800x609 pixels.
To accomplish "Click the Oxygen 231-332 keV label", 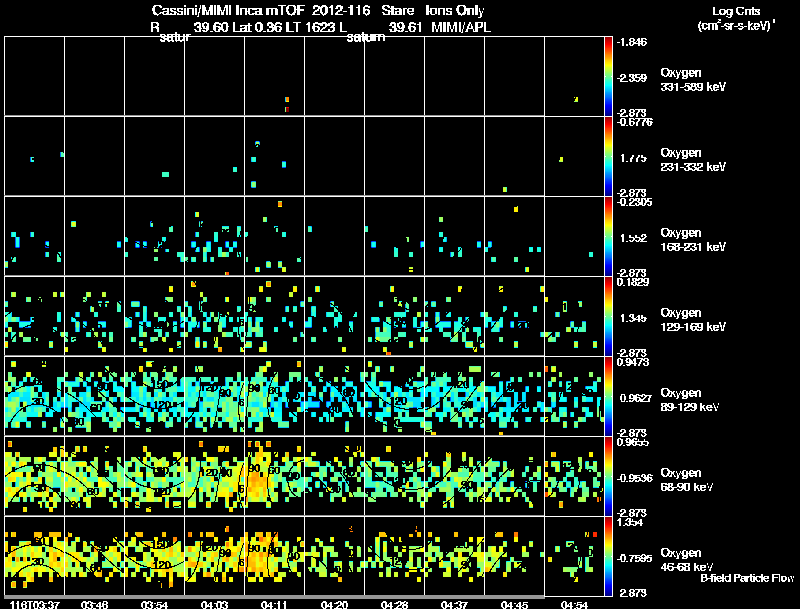I will click(x=693, y=160).
